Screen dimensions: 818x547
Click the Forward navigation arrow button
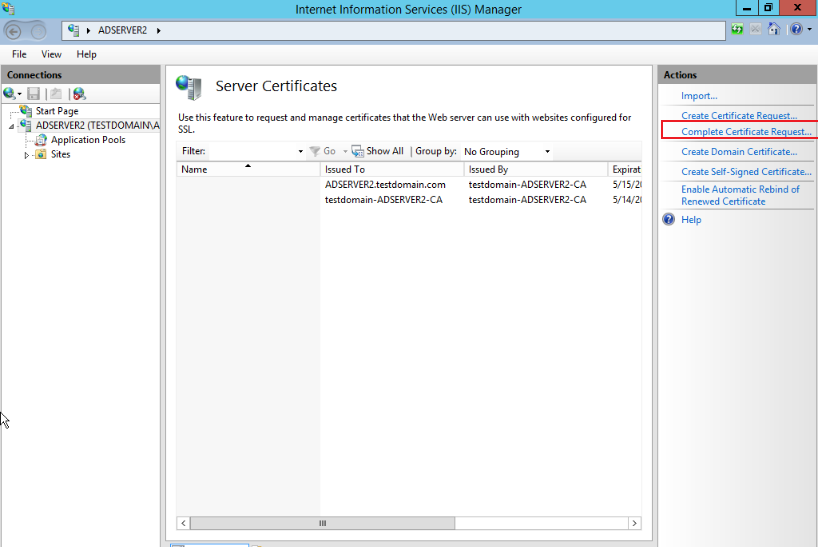38,31
